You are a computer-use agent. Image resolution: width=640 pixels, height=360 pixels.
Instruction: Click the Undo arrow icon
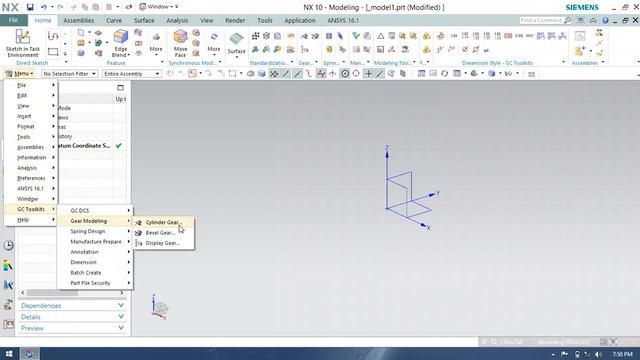(44, 7)
